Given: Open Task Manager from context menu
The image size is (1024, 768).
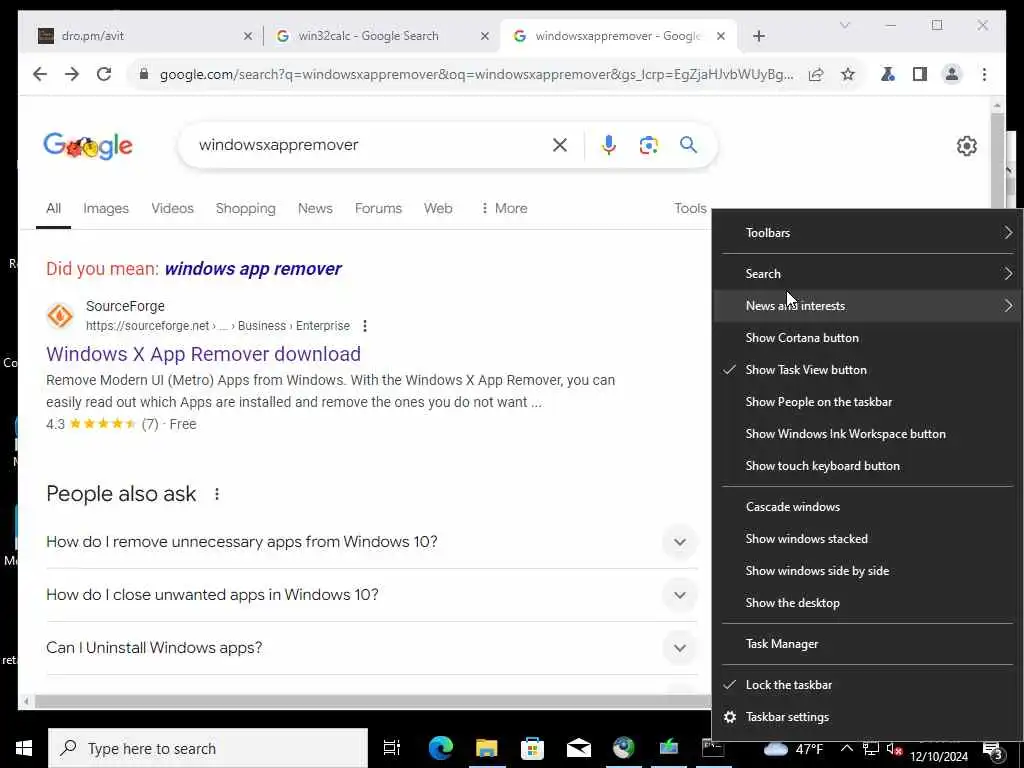Looking at the screenshot, I should [x=867, y=644].
